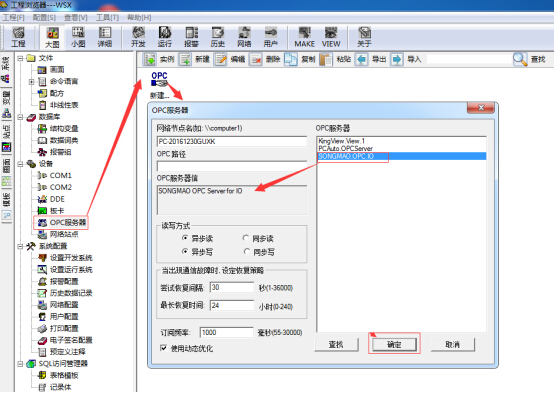The width and height of the screenshot is (554, 393).
Task: Click the 取消 cancel button
Action: [x=453, y=344]
